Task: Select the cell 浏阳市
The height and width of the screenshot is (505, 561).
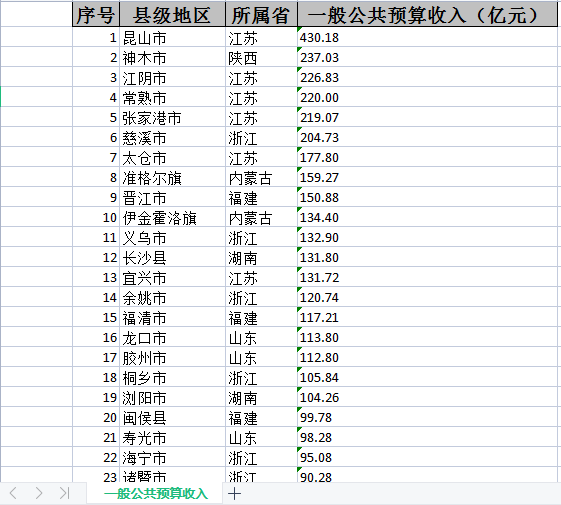Action: [x=172, y=398]
